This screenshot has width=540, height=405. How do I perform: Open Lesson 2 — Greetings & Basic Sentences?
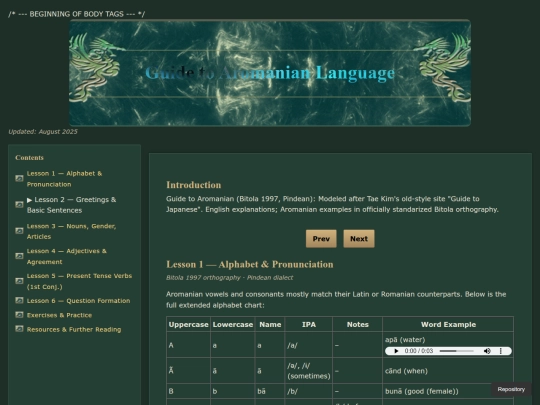pos(71,205)
